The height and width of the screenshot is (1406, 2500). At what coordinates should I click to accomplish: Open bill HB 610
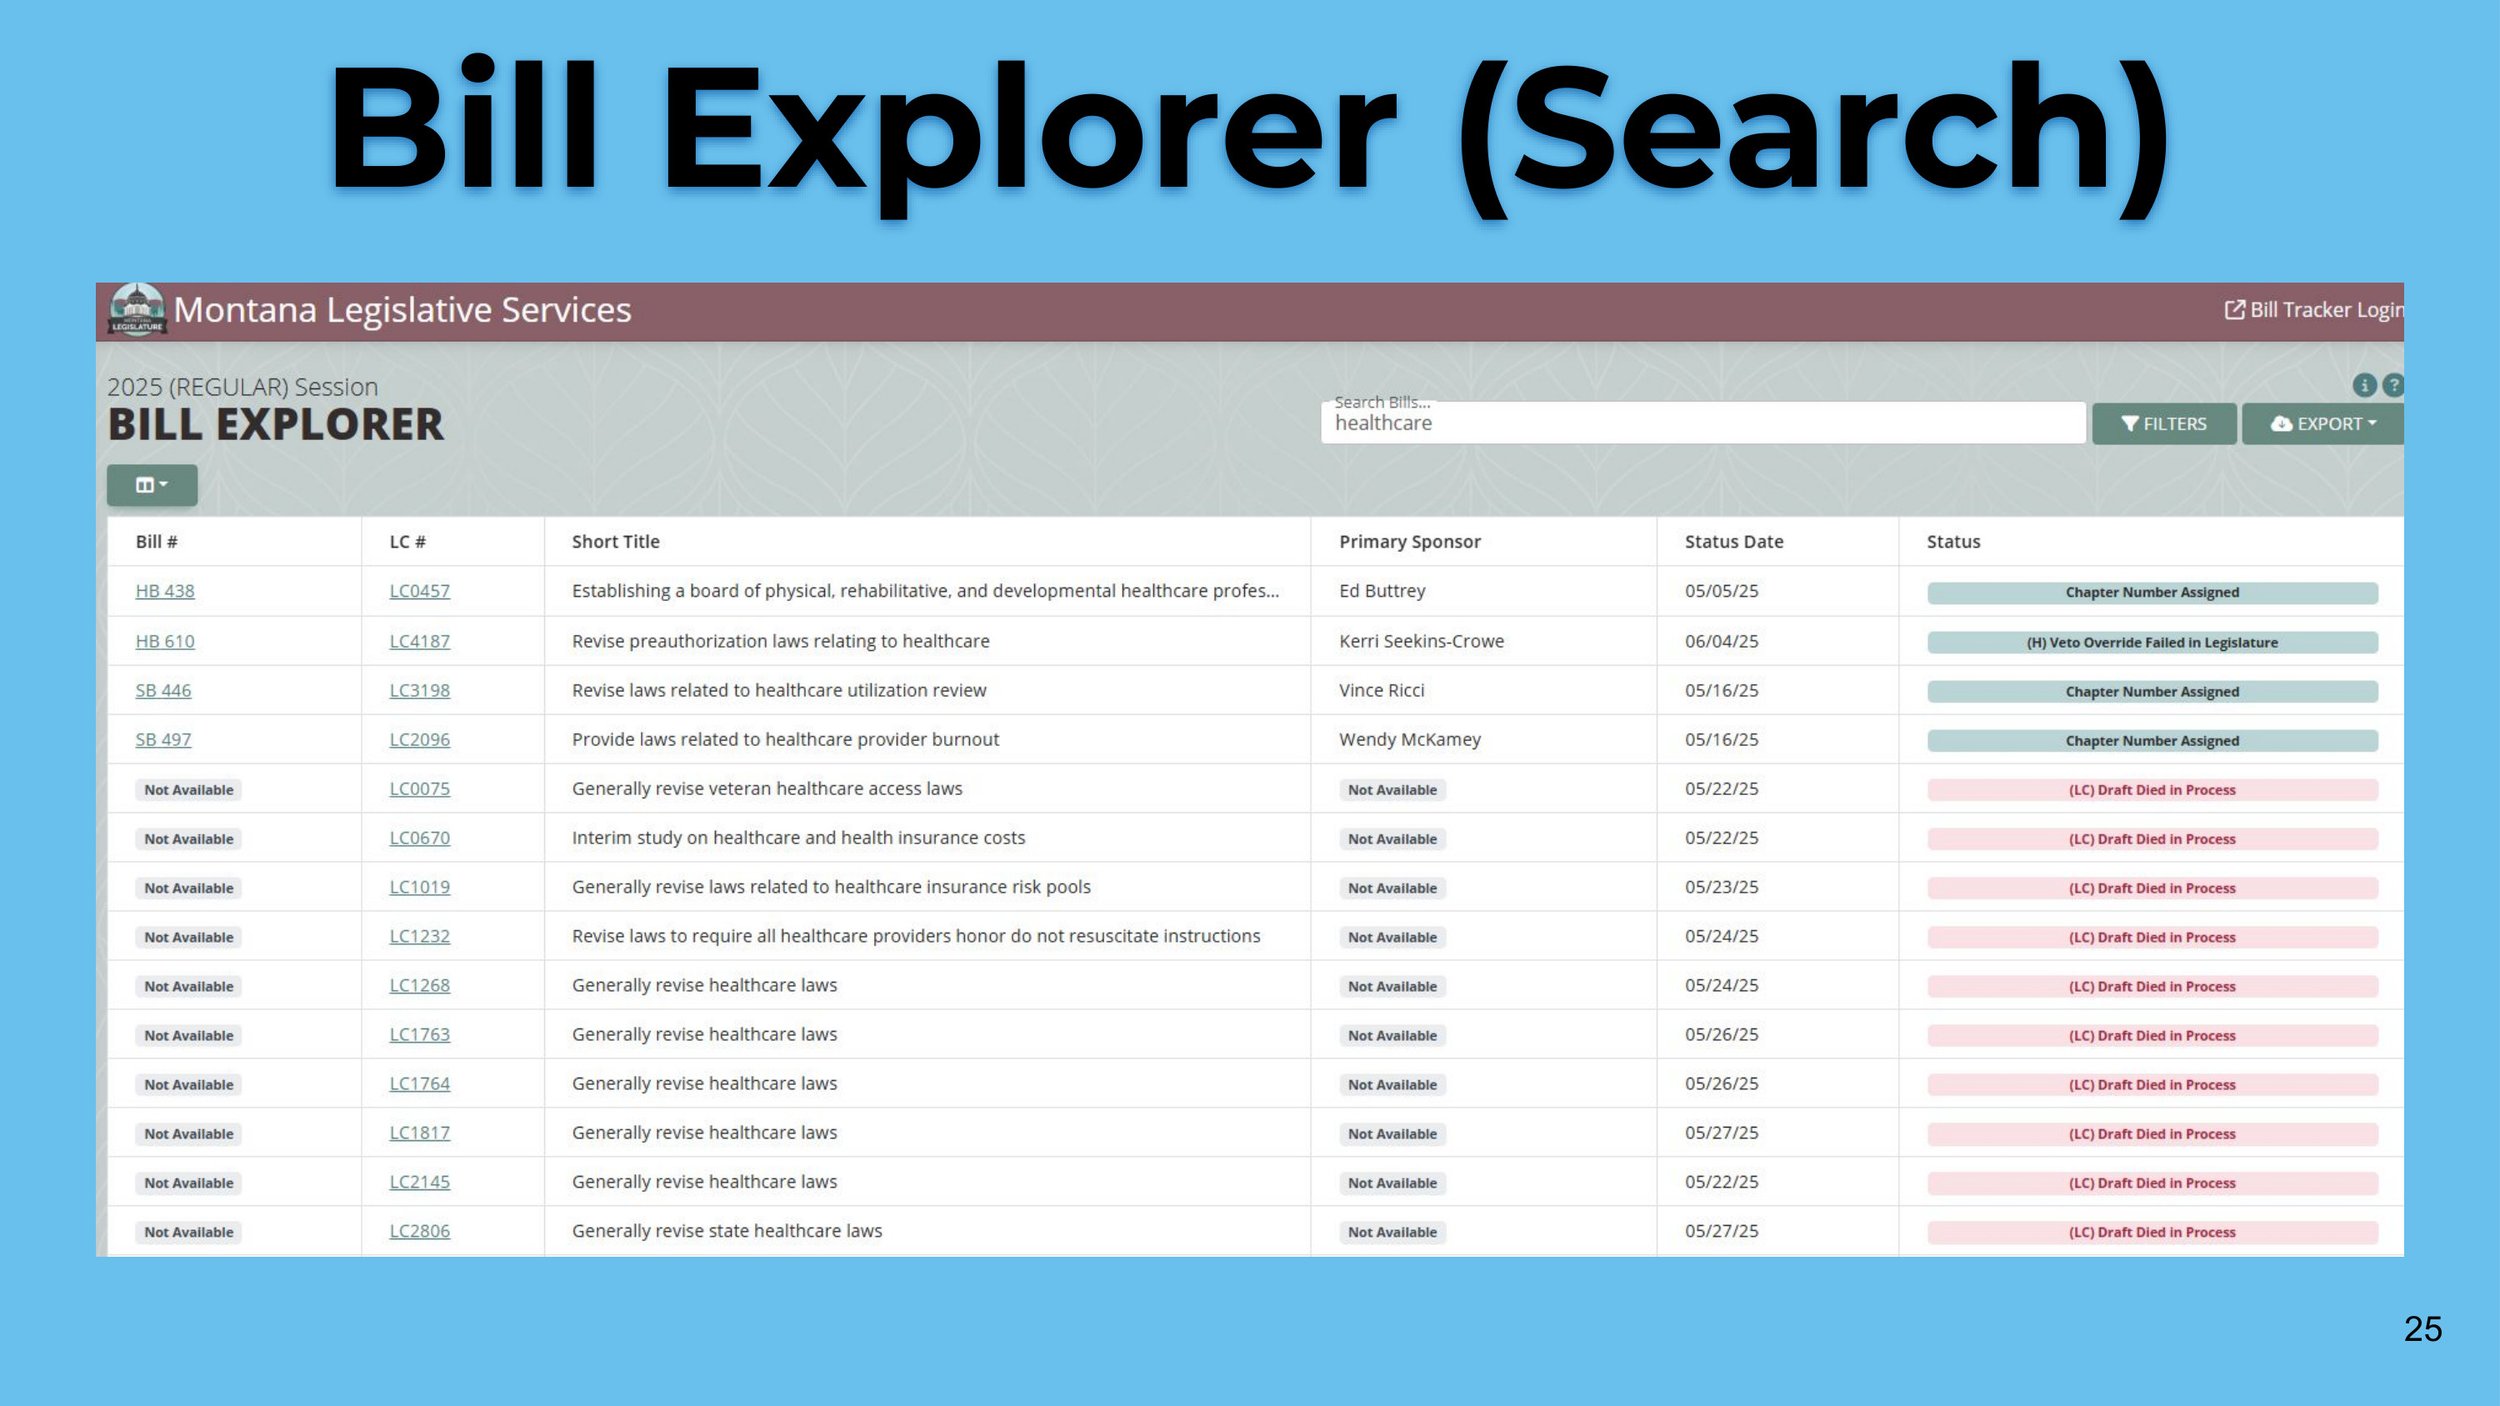pos(165,641)
